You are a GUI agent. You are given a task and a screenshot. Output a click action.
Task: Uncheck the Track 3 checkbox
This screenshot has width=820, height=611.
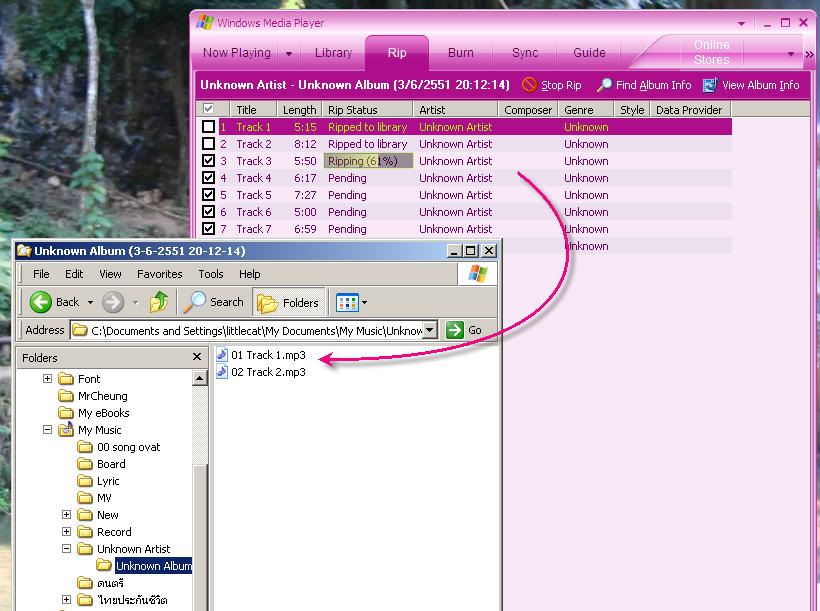coord(208,161)
